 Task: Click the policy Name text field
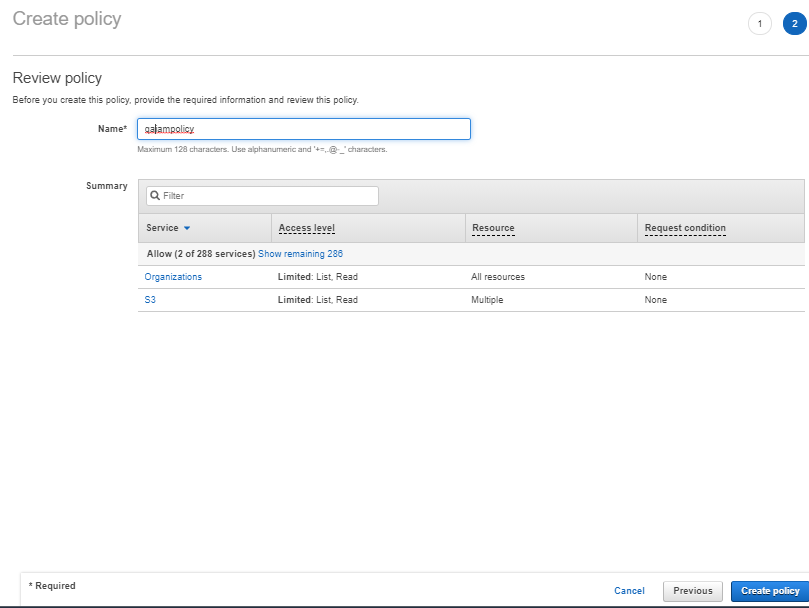(303, 129)
